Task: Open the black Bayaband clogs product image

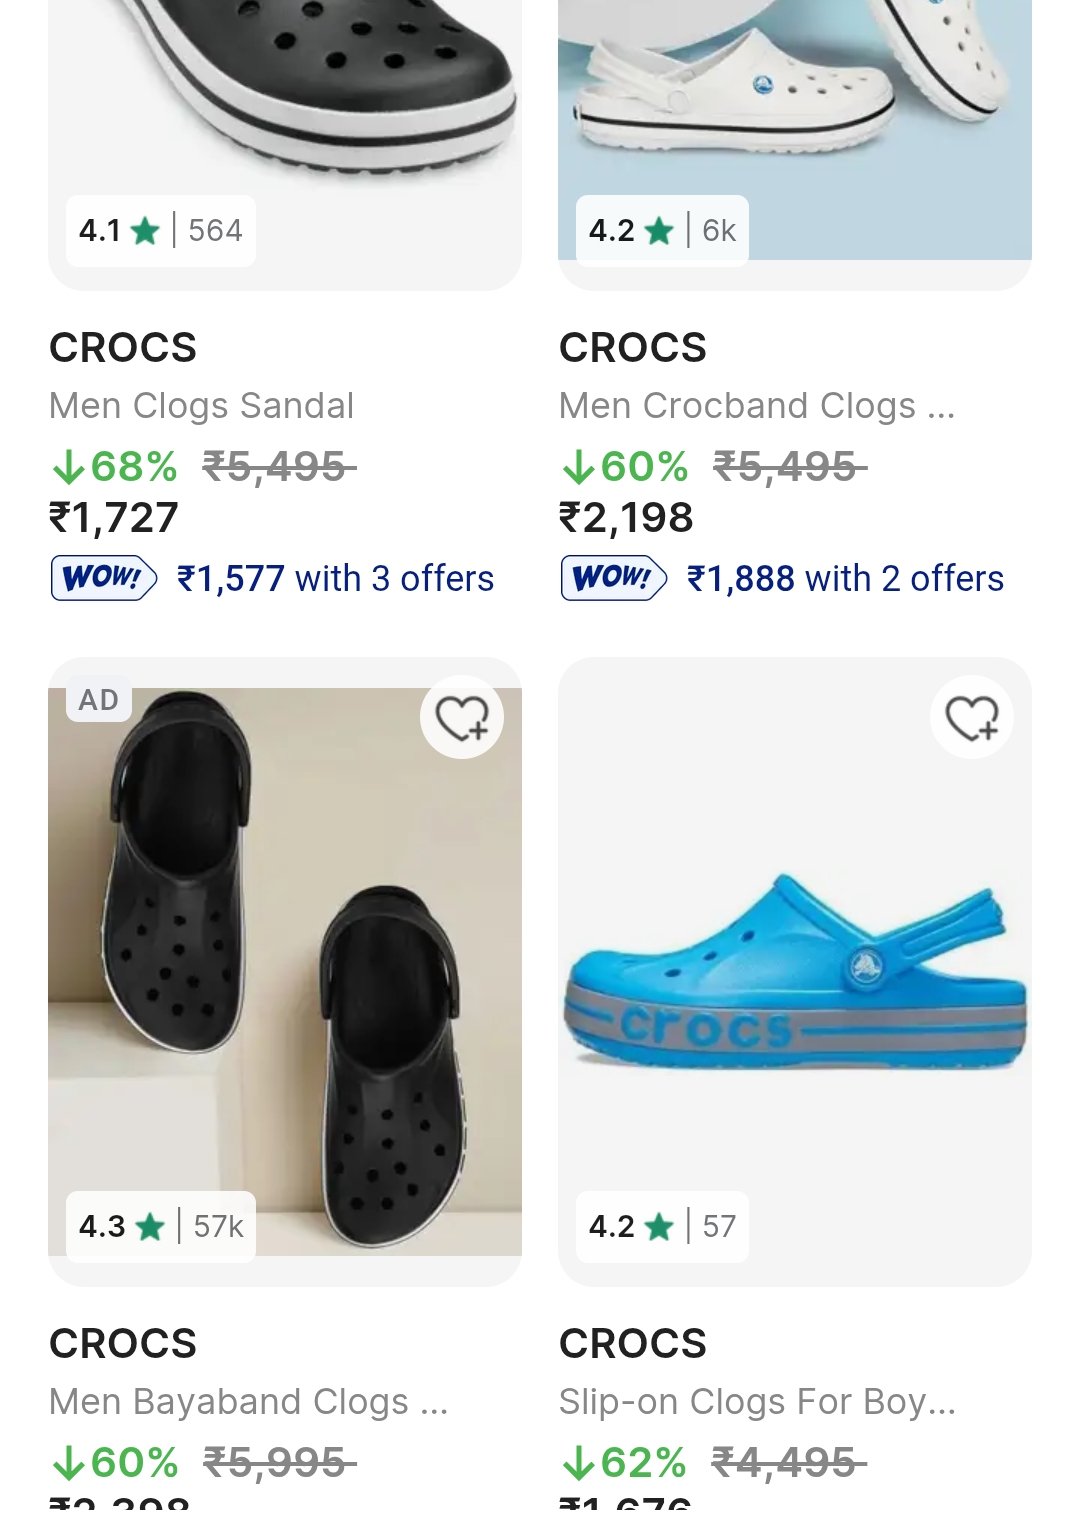Action: pyautogui.click(x=285, y=970)
